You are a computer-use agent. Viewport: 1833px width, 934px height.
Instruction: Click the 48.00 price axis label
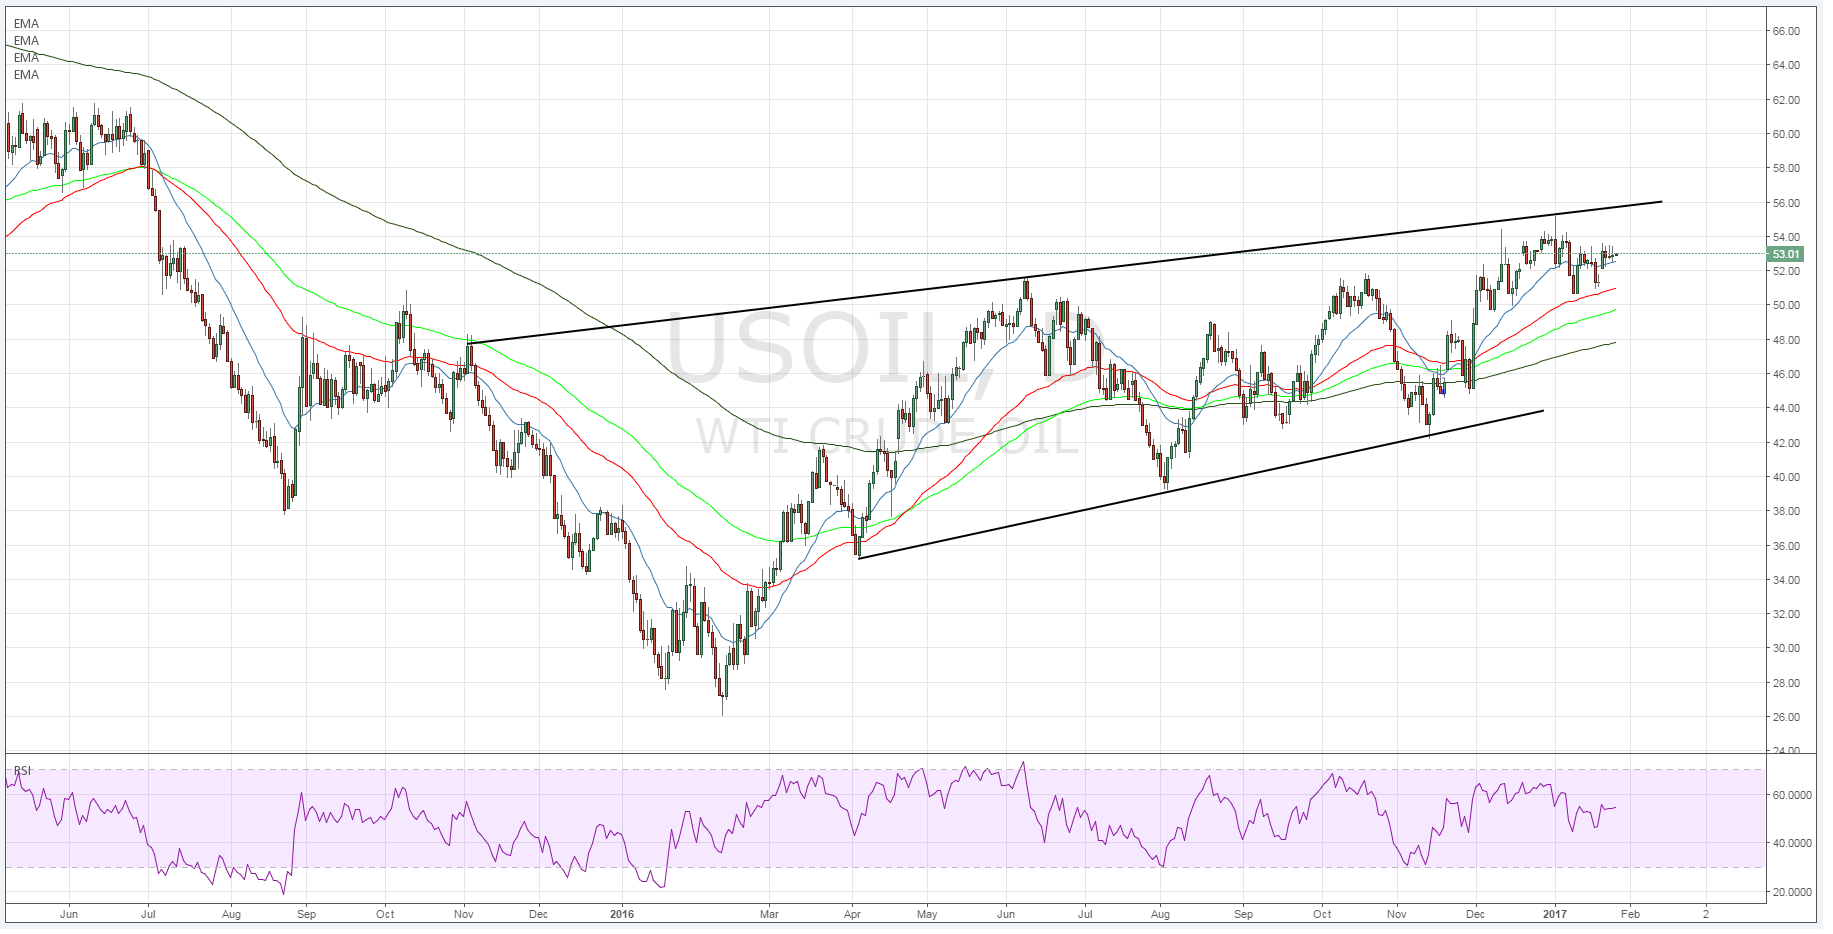pos(1786,340)
